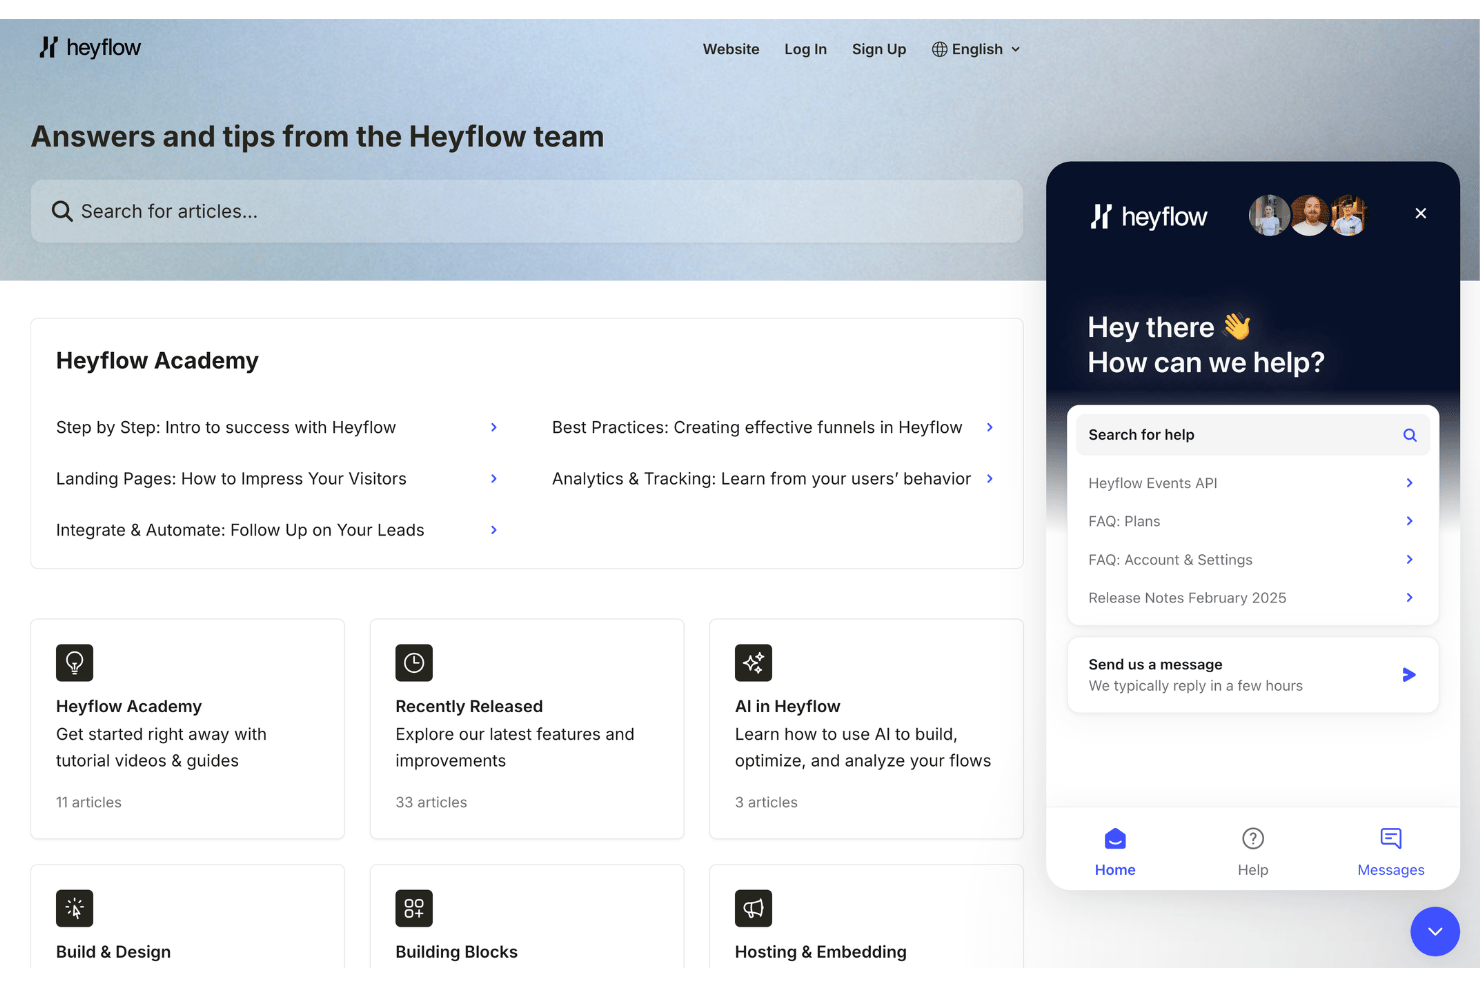Viewport: 1480px width, 987px height.
Task: Click chevron beside Heyflow Events API
Action: click(1410, 483)
